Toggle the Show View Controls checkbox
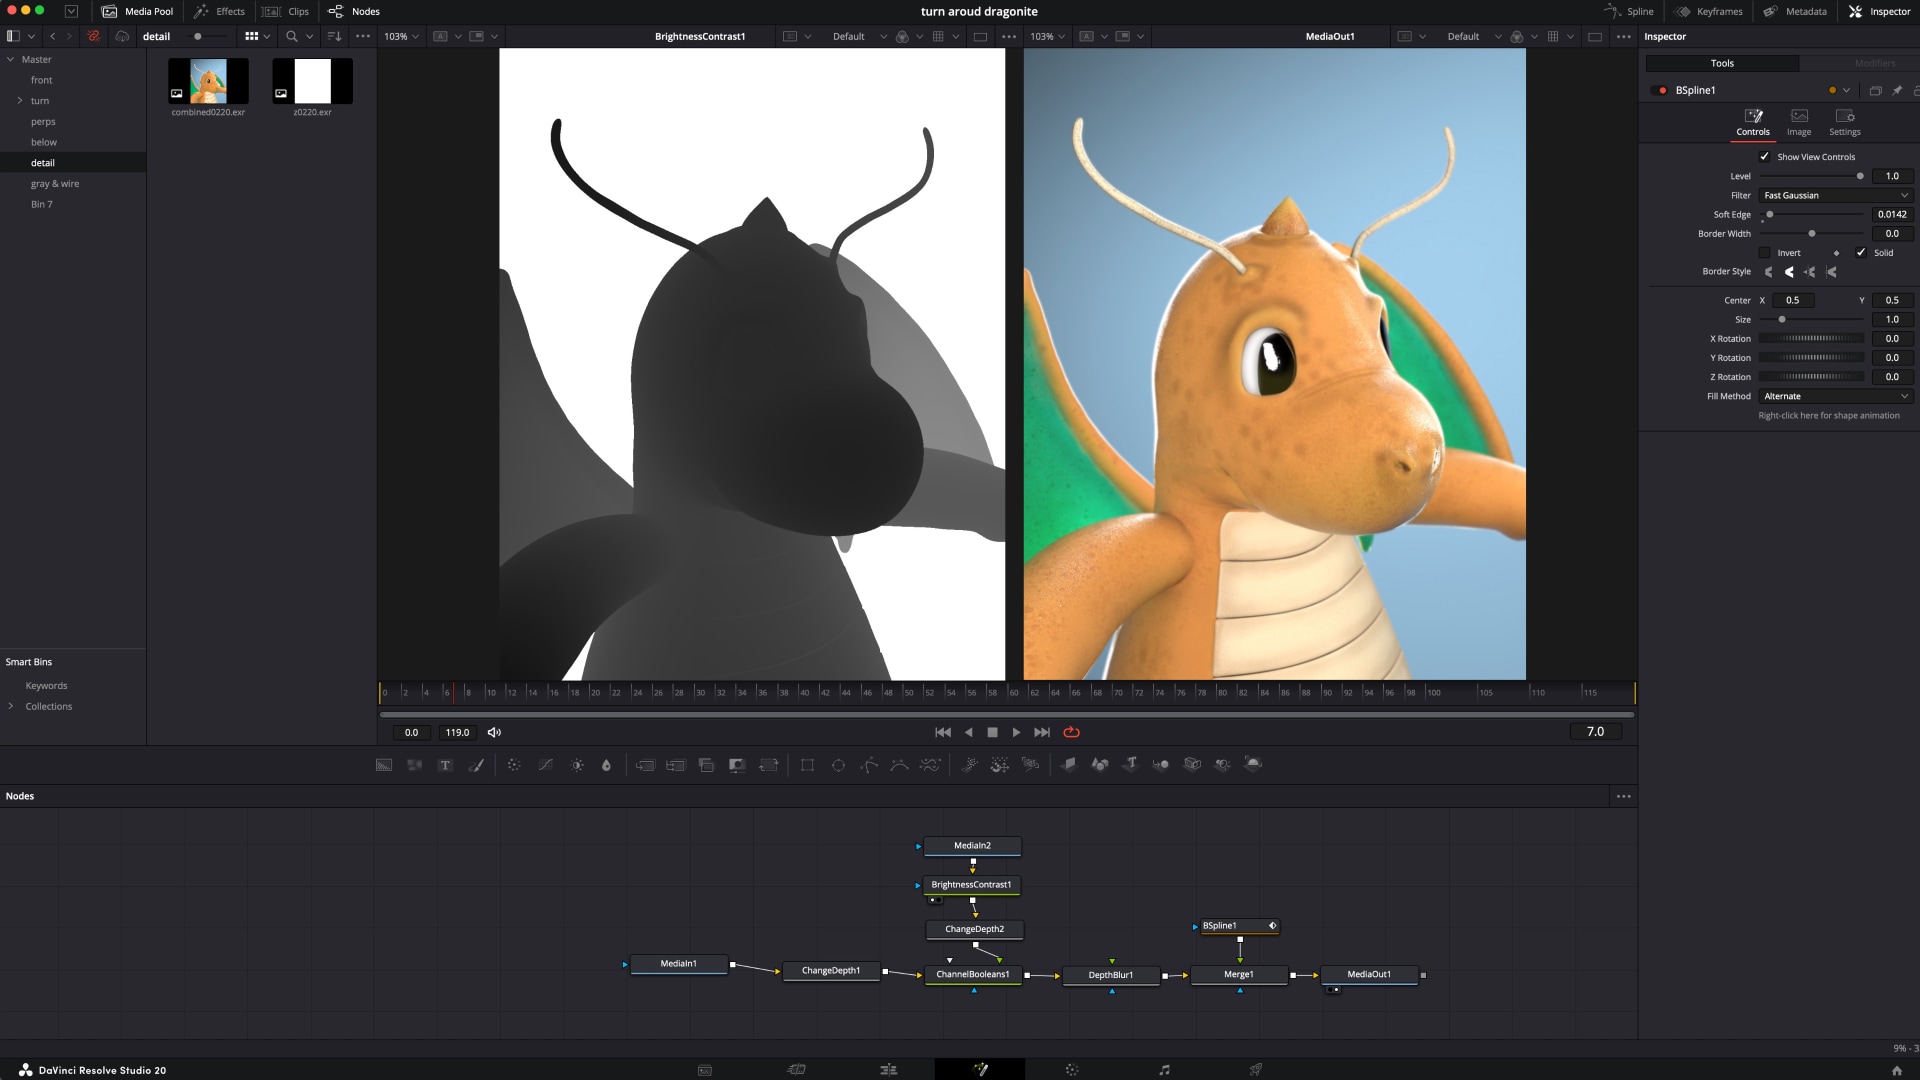This screenshot has width=1920, height=1080. click(1765, 157)
